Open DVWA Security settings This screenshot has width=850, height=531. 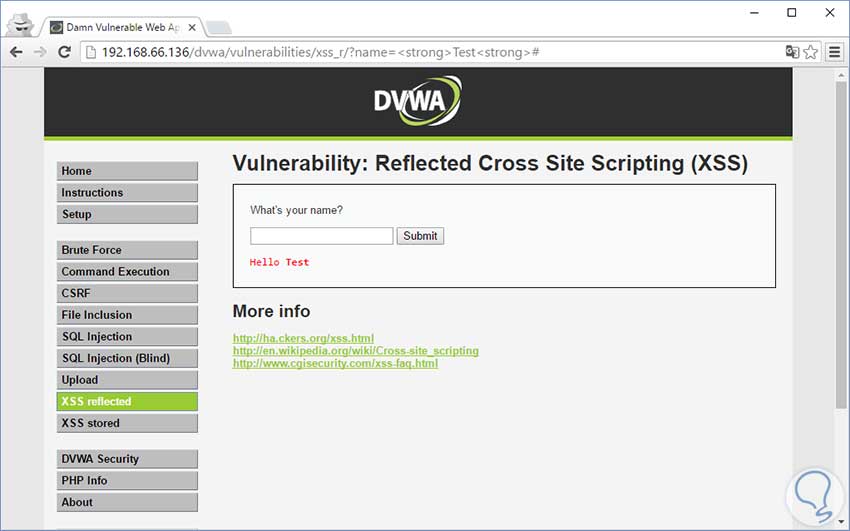(127, 459)
